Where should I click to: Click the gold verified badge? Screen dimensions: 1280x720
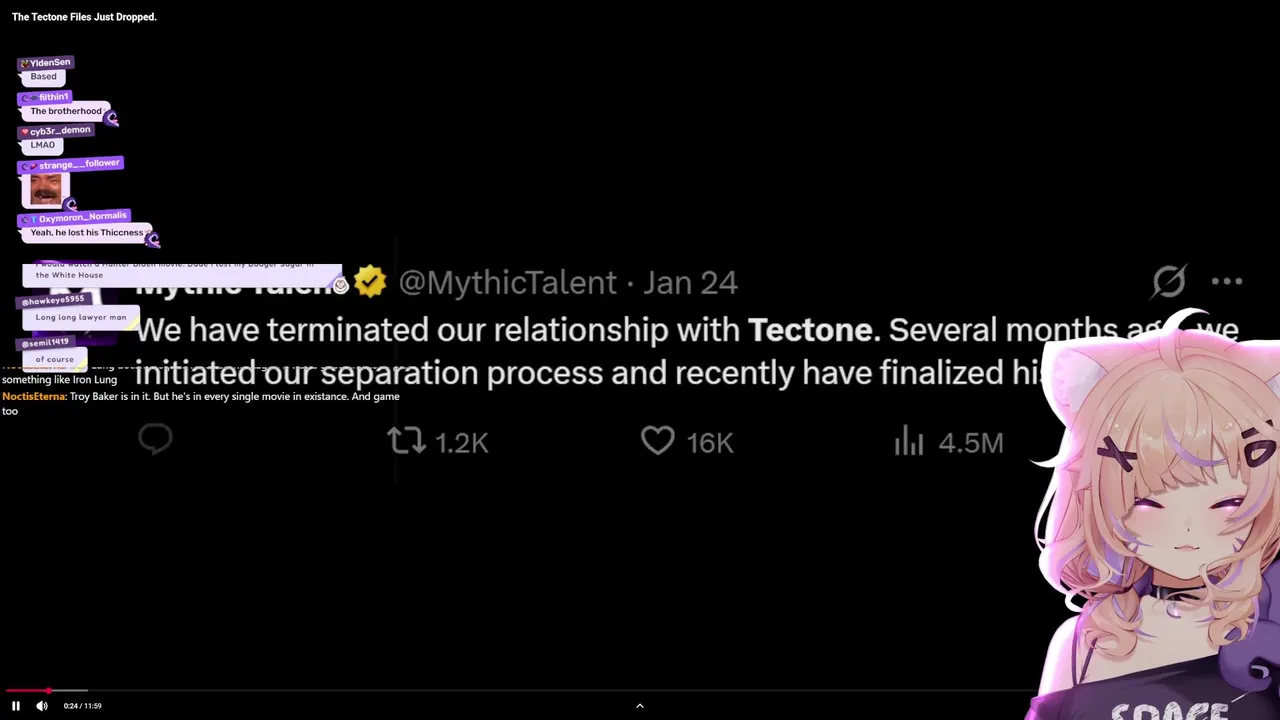tap(370, 282)
